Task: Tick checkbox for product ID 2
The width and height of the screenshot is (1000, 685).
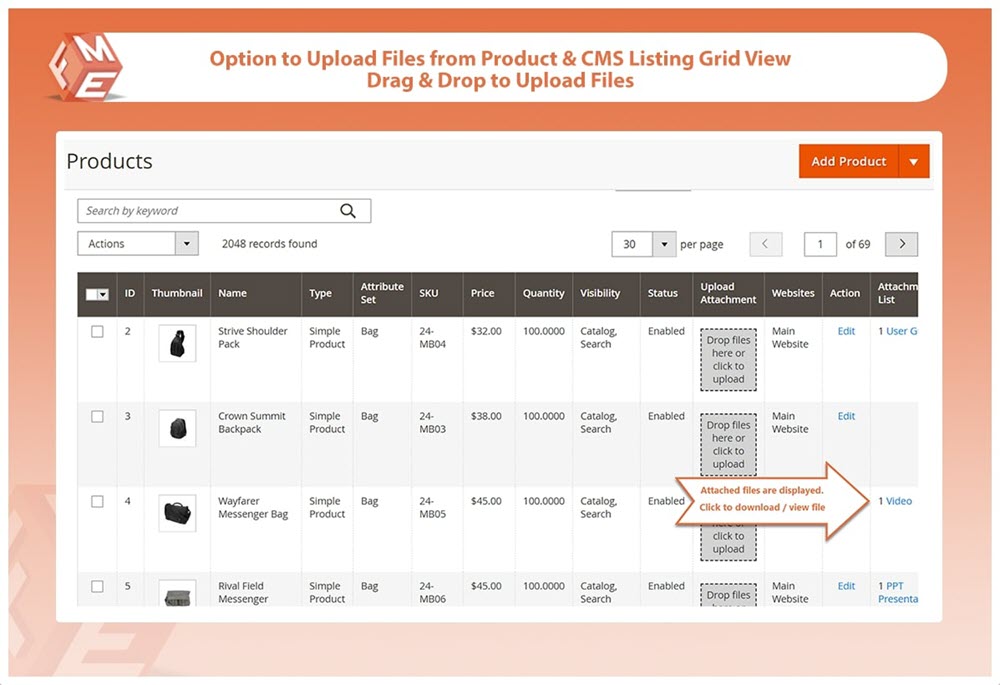Action: (x=97, y=332)
